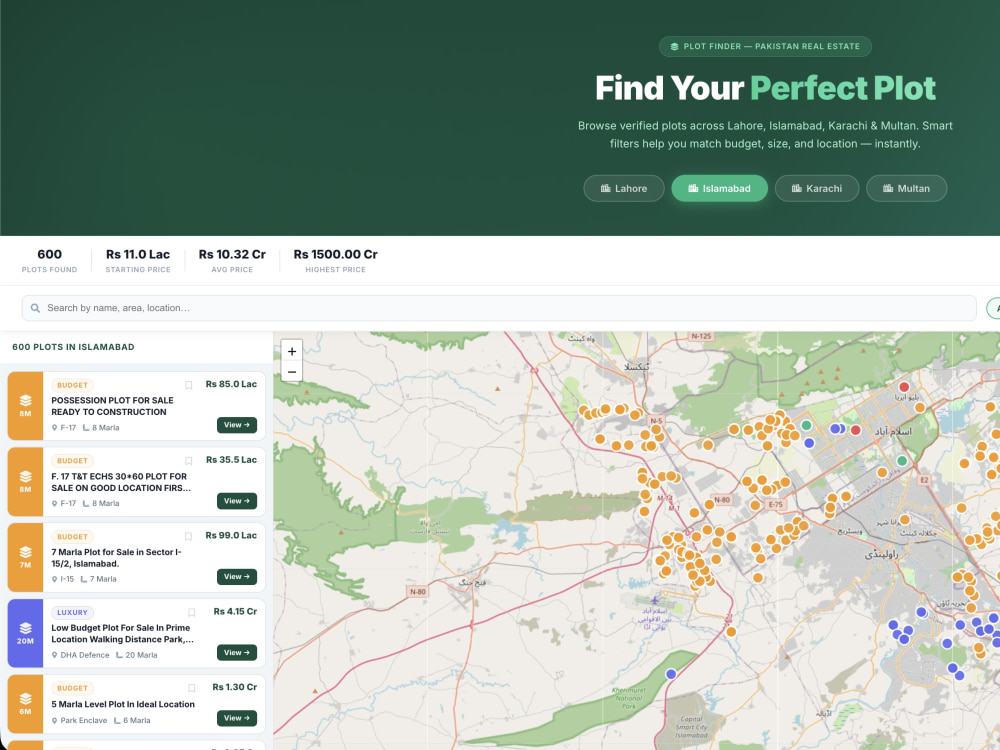
Task: Click location pin icon next to Park Enclave
Action: click(x=54, y=721)
